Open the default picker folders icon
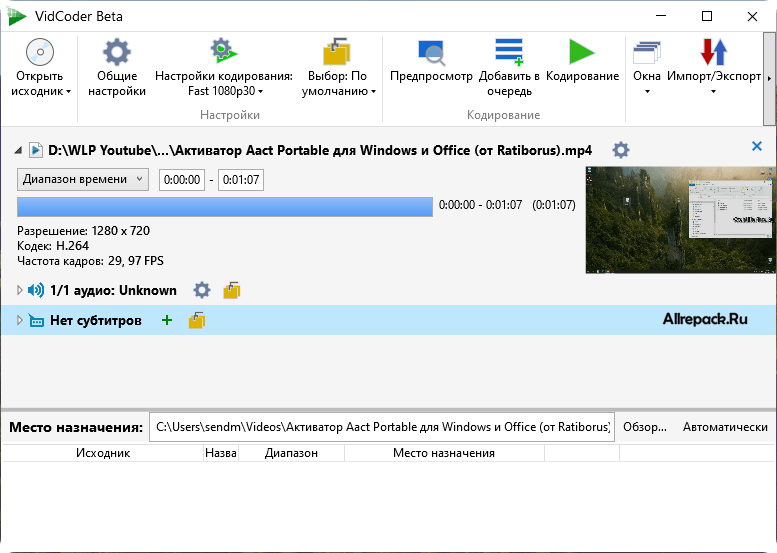The width and height of the screenshot is (777, 553). pyautogui.click(x=337, y=52)
